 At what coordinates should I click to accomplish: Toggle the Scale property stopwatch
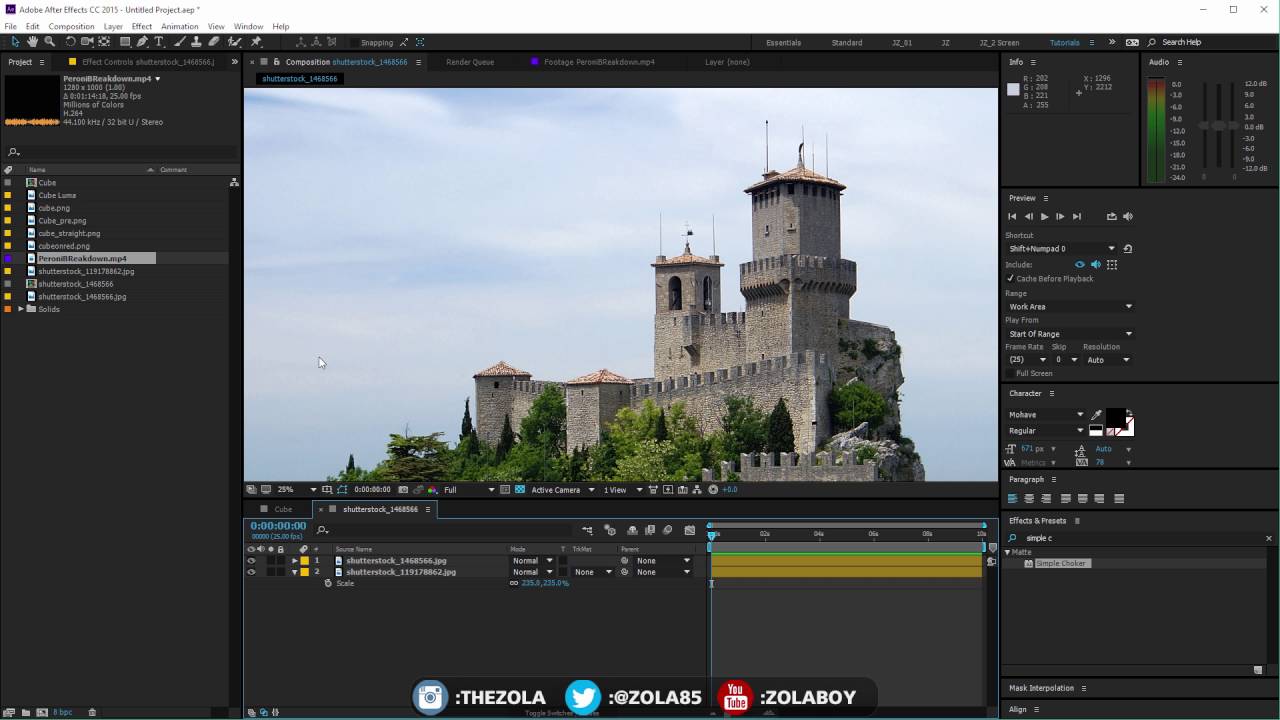point(328,583)
